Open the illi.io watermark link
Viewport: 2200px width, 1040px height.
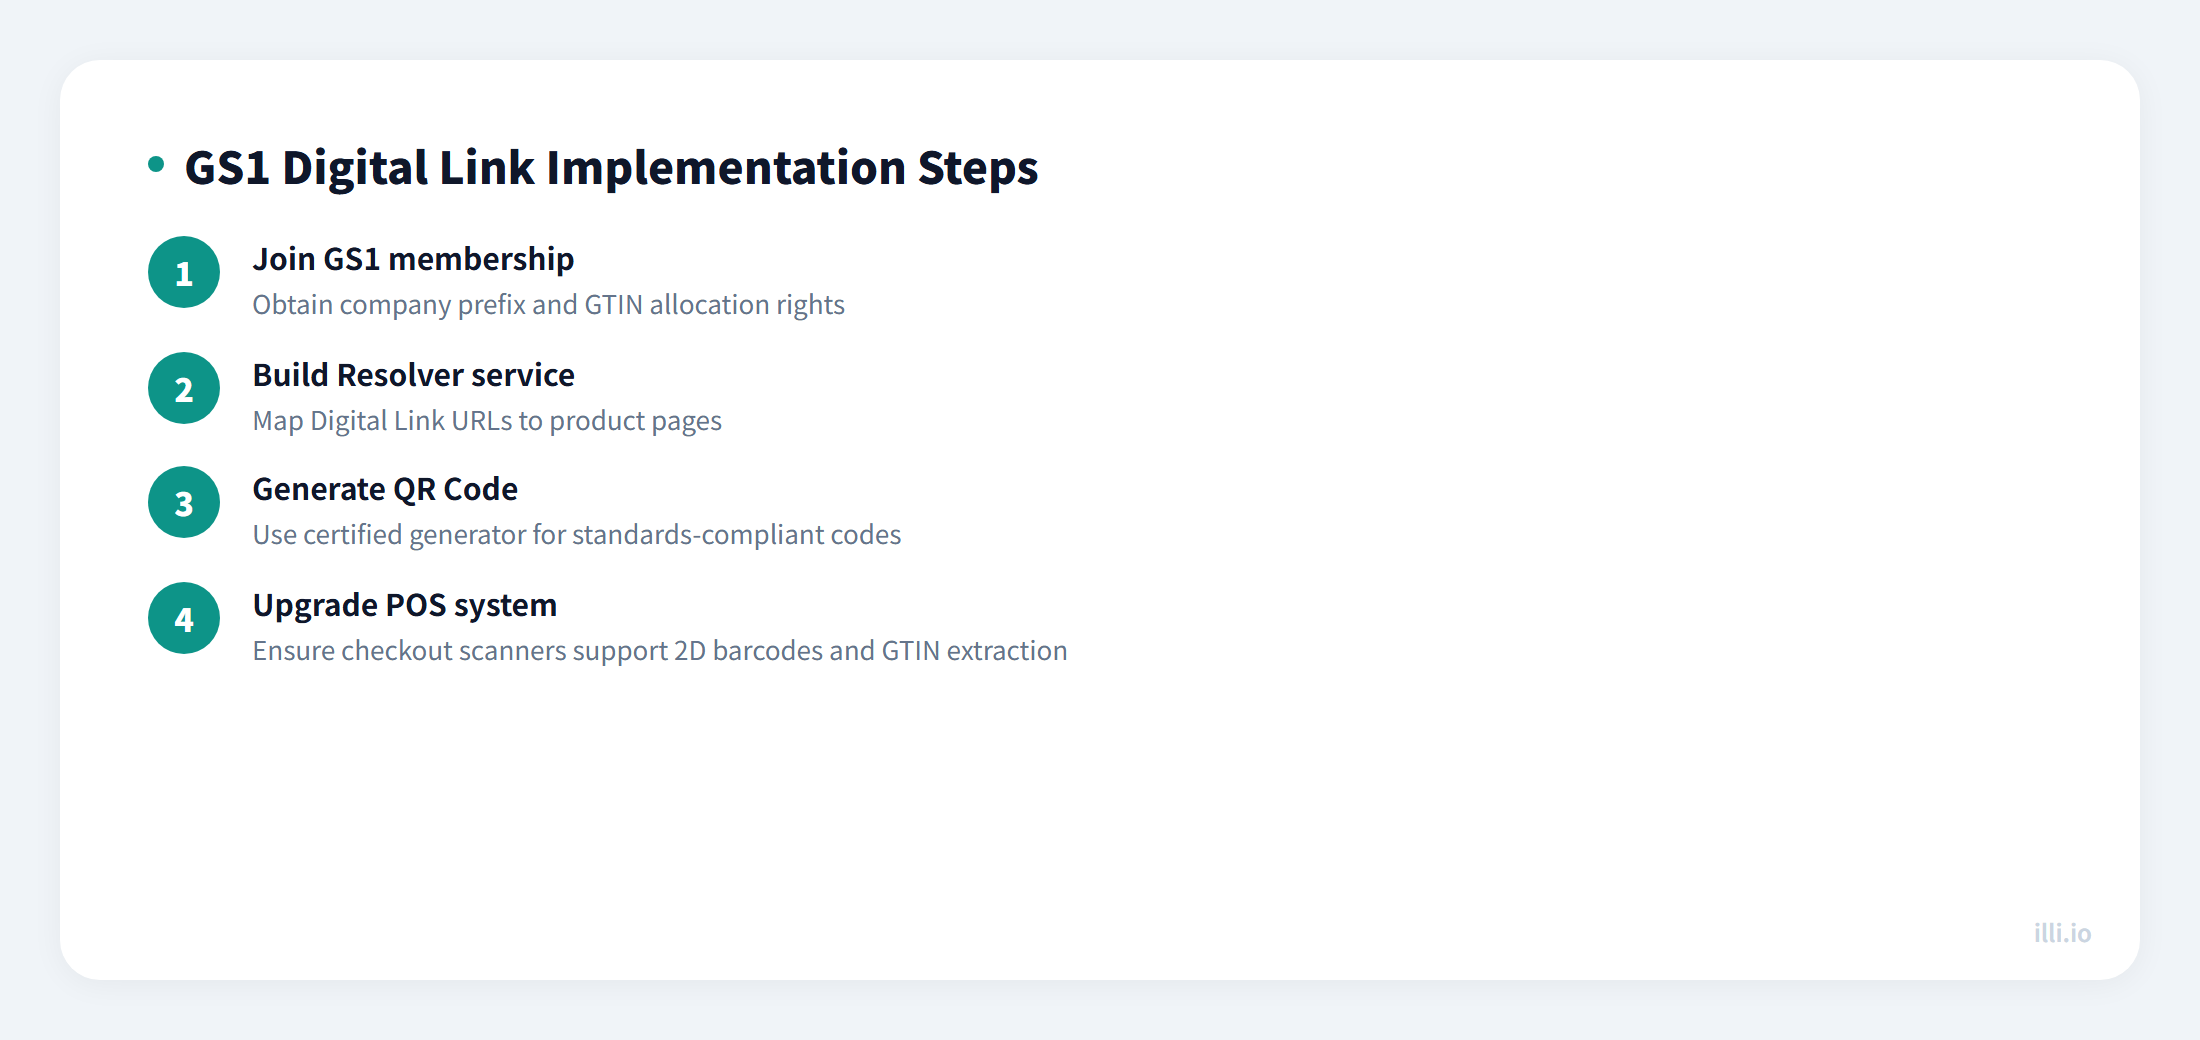[x=2062, y=933]
